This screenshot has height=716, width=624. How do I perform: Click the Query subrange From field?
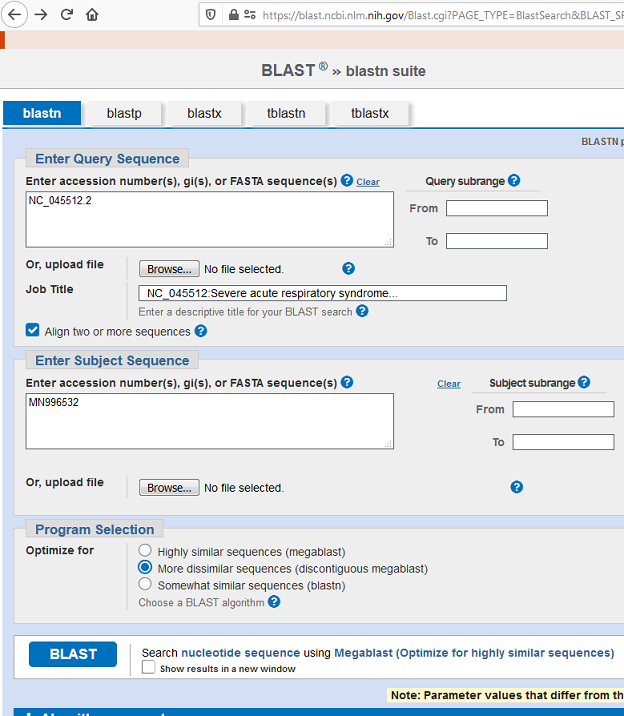coord(497,208)
